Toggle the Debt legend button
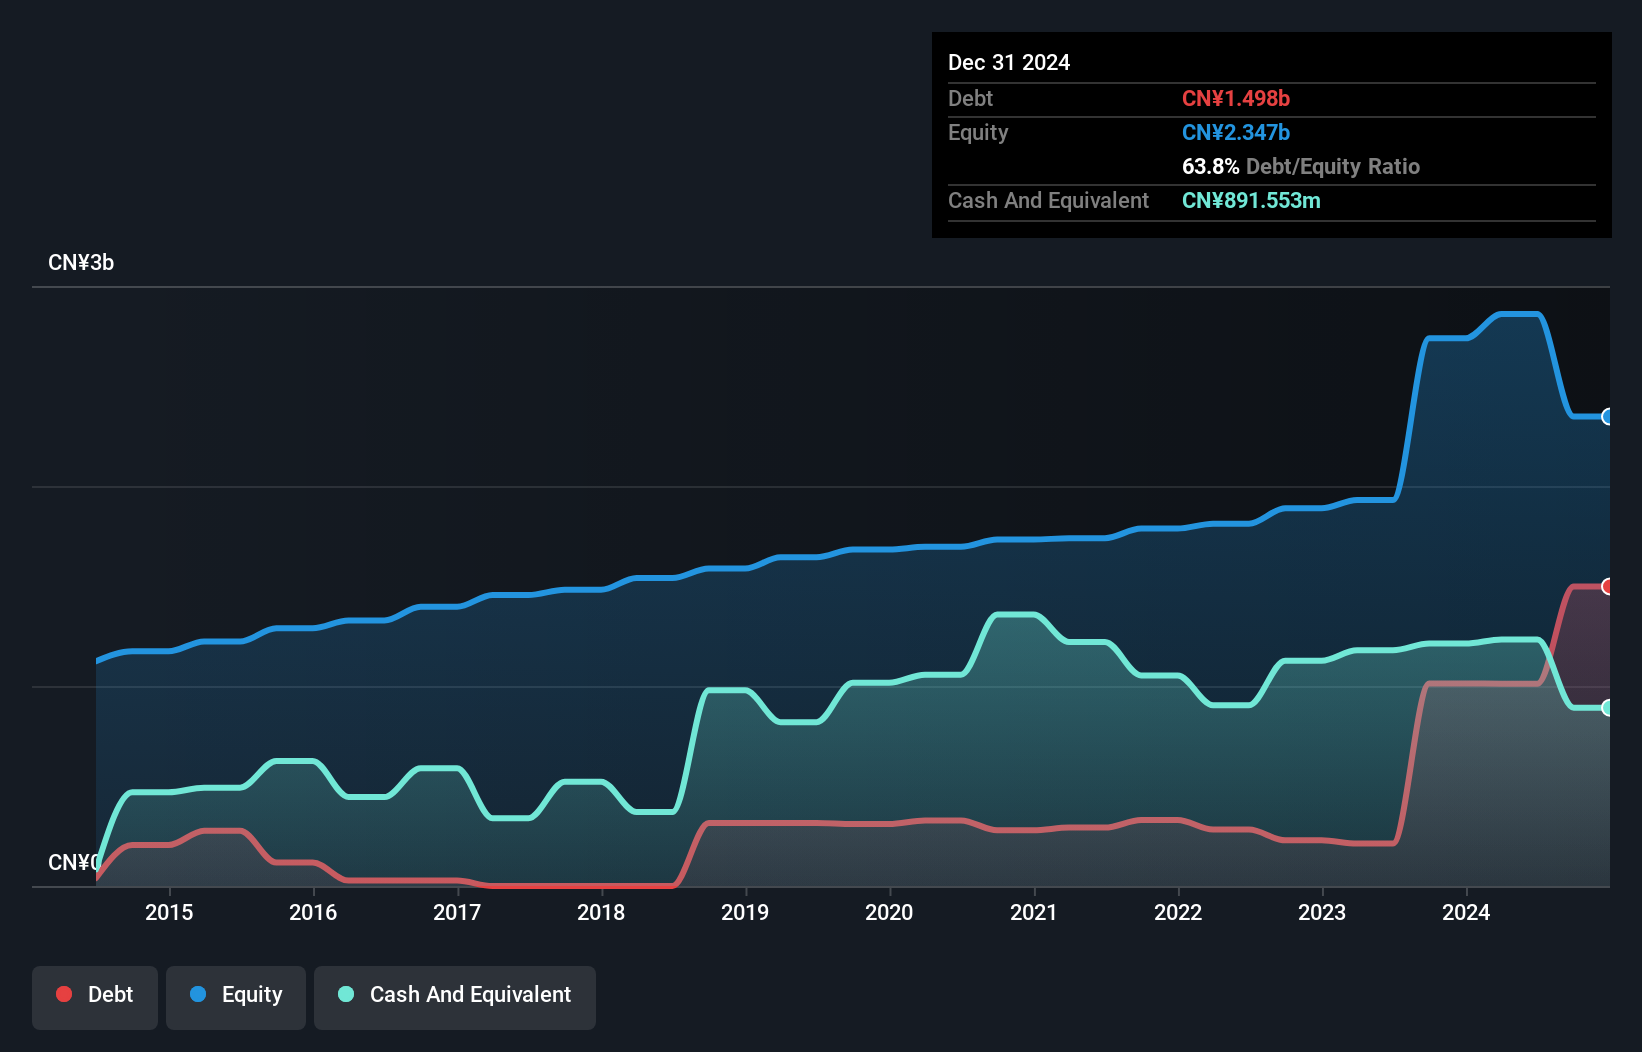Viewport: 1642px width, 1052px height. pyautogui.click(x=95, y=997)
